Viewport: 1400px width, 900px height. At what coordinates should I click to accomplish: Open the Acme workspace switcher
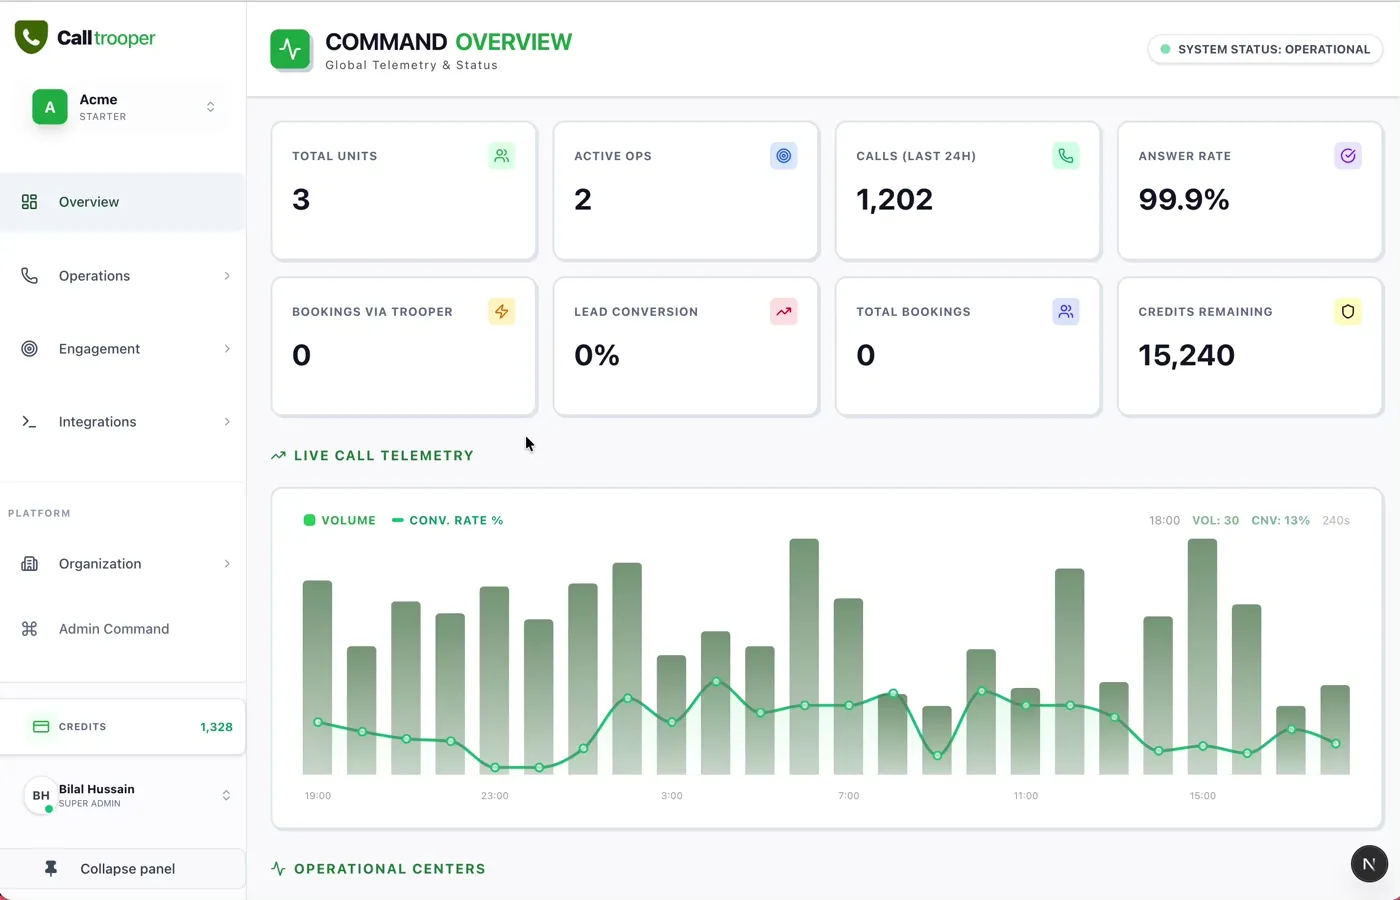(x=122, y=106)
